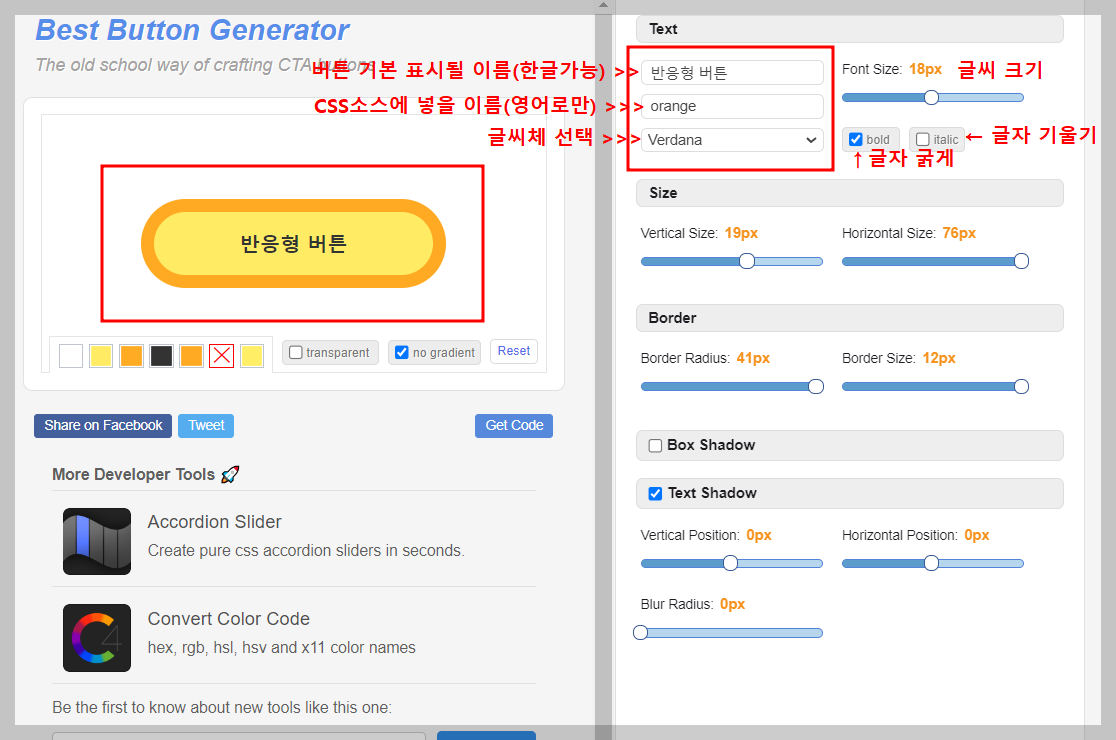Open the Verdana font family dropdown
Viewport: 1116px width, 740px height.
pos(731,139)
